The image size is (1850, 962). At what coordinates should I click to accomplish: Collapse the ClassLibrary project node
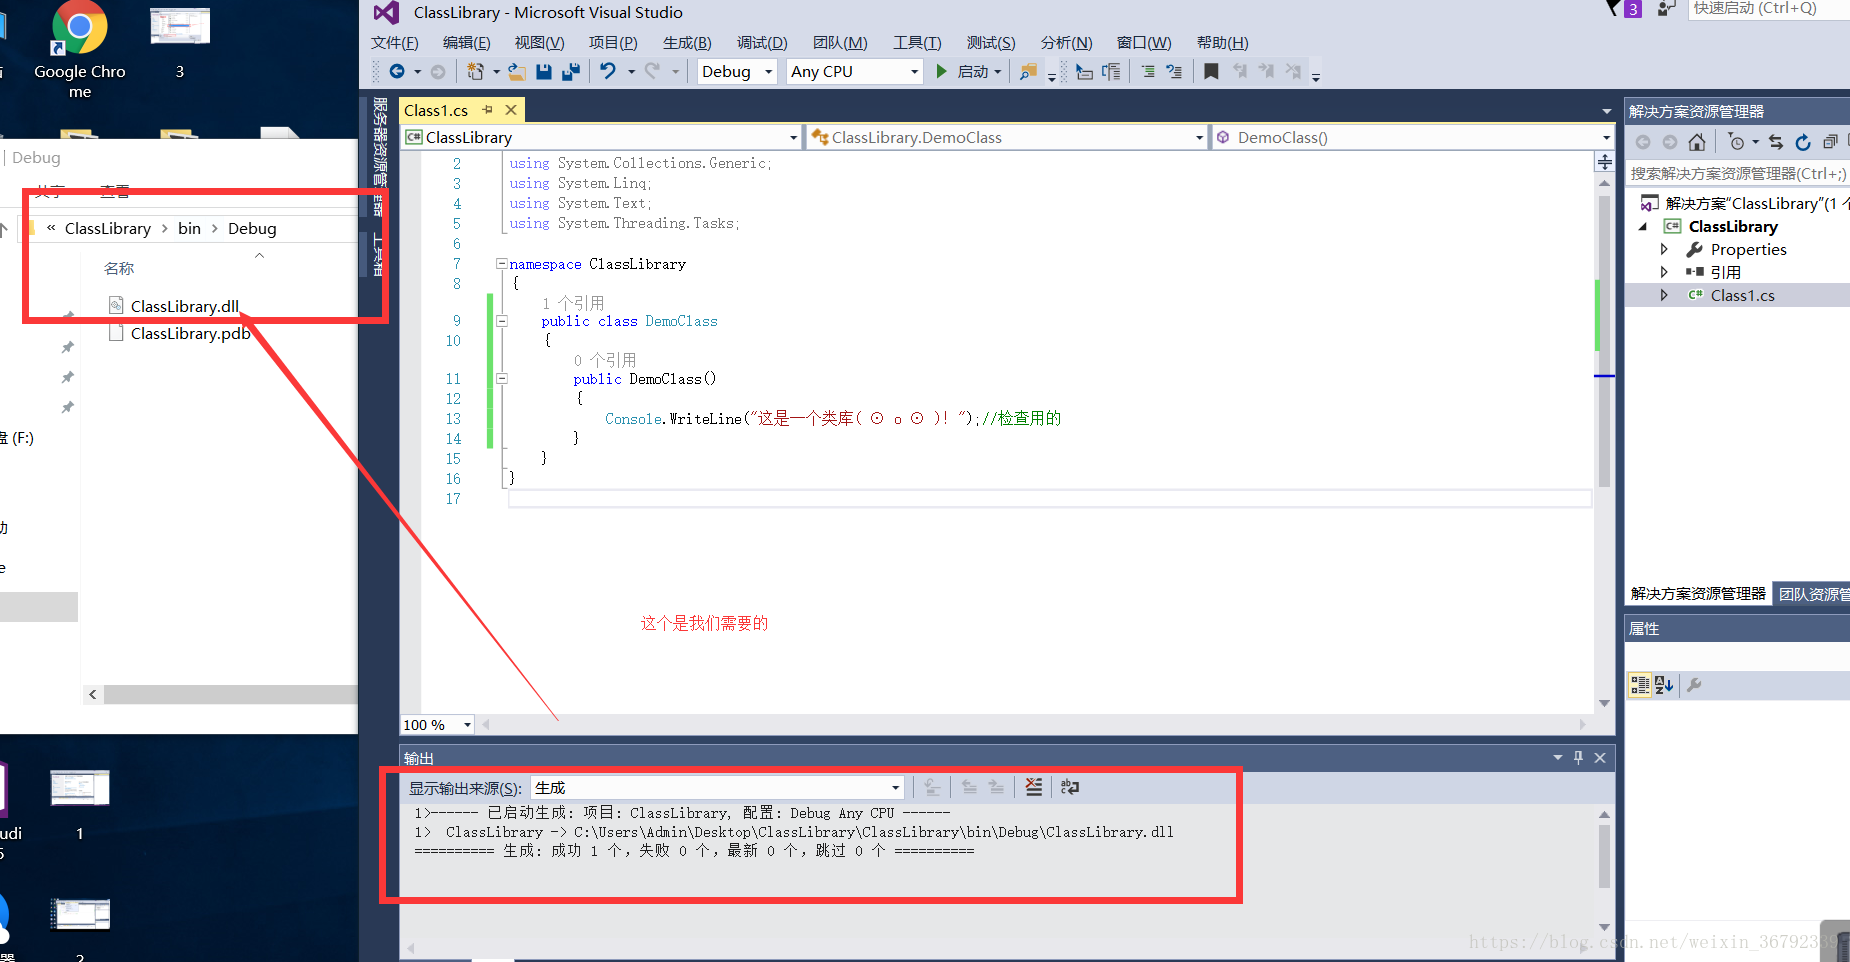(x=1643, y=227)
